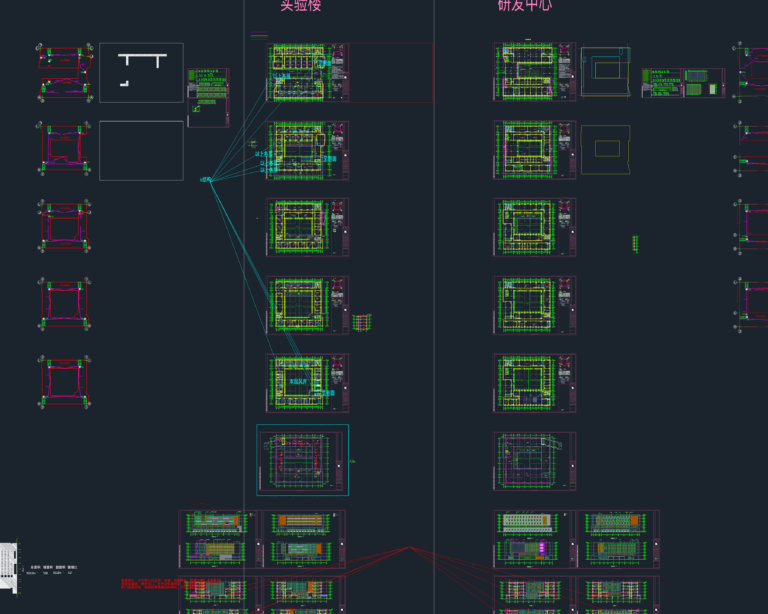
Task: Select the second floor plan under 实验楼
Action: click(307, 150)
